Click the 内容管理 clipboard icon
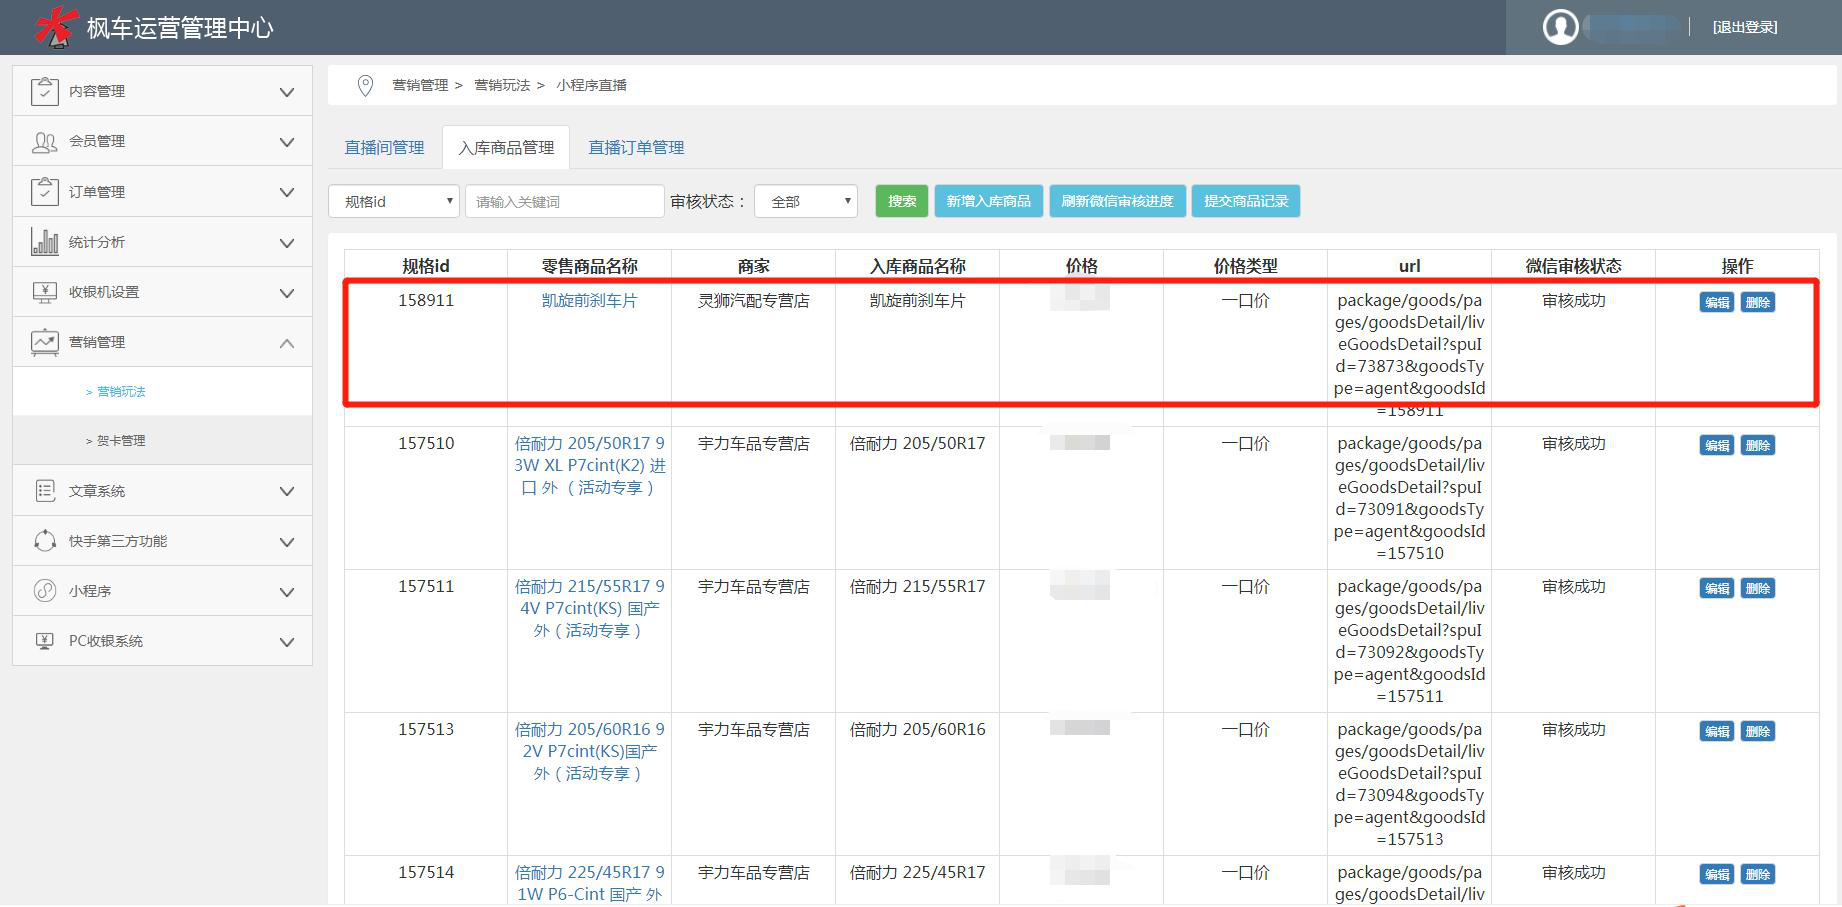Image resolution: width=1842 pixels, height=907 pixels. (x=45, y=91)
